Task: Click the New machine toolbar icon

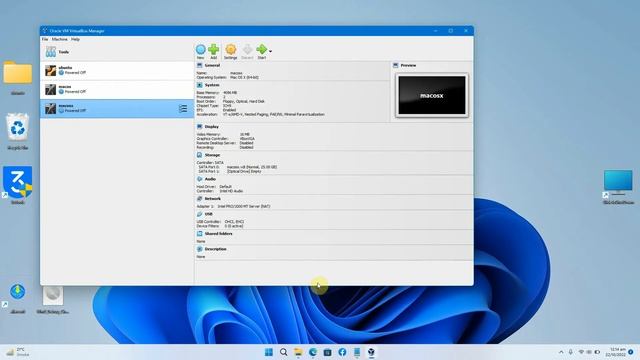Action: coord(200,50)
